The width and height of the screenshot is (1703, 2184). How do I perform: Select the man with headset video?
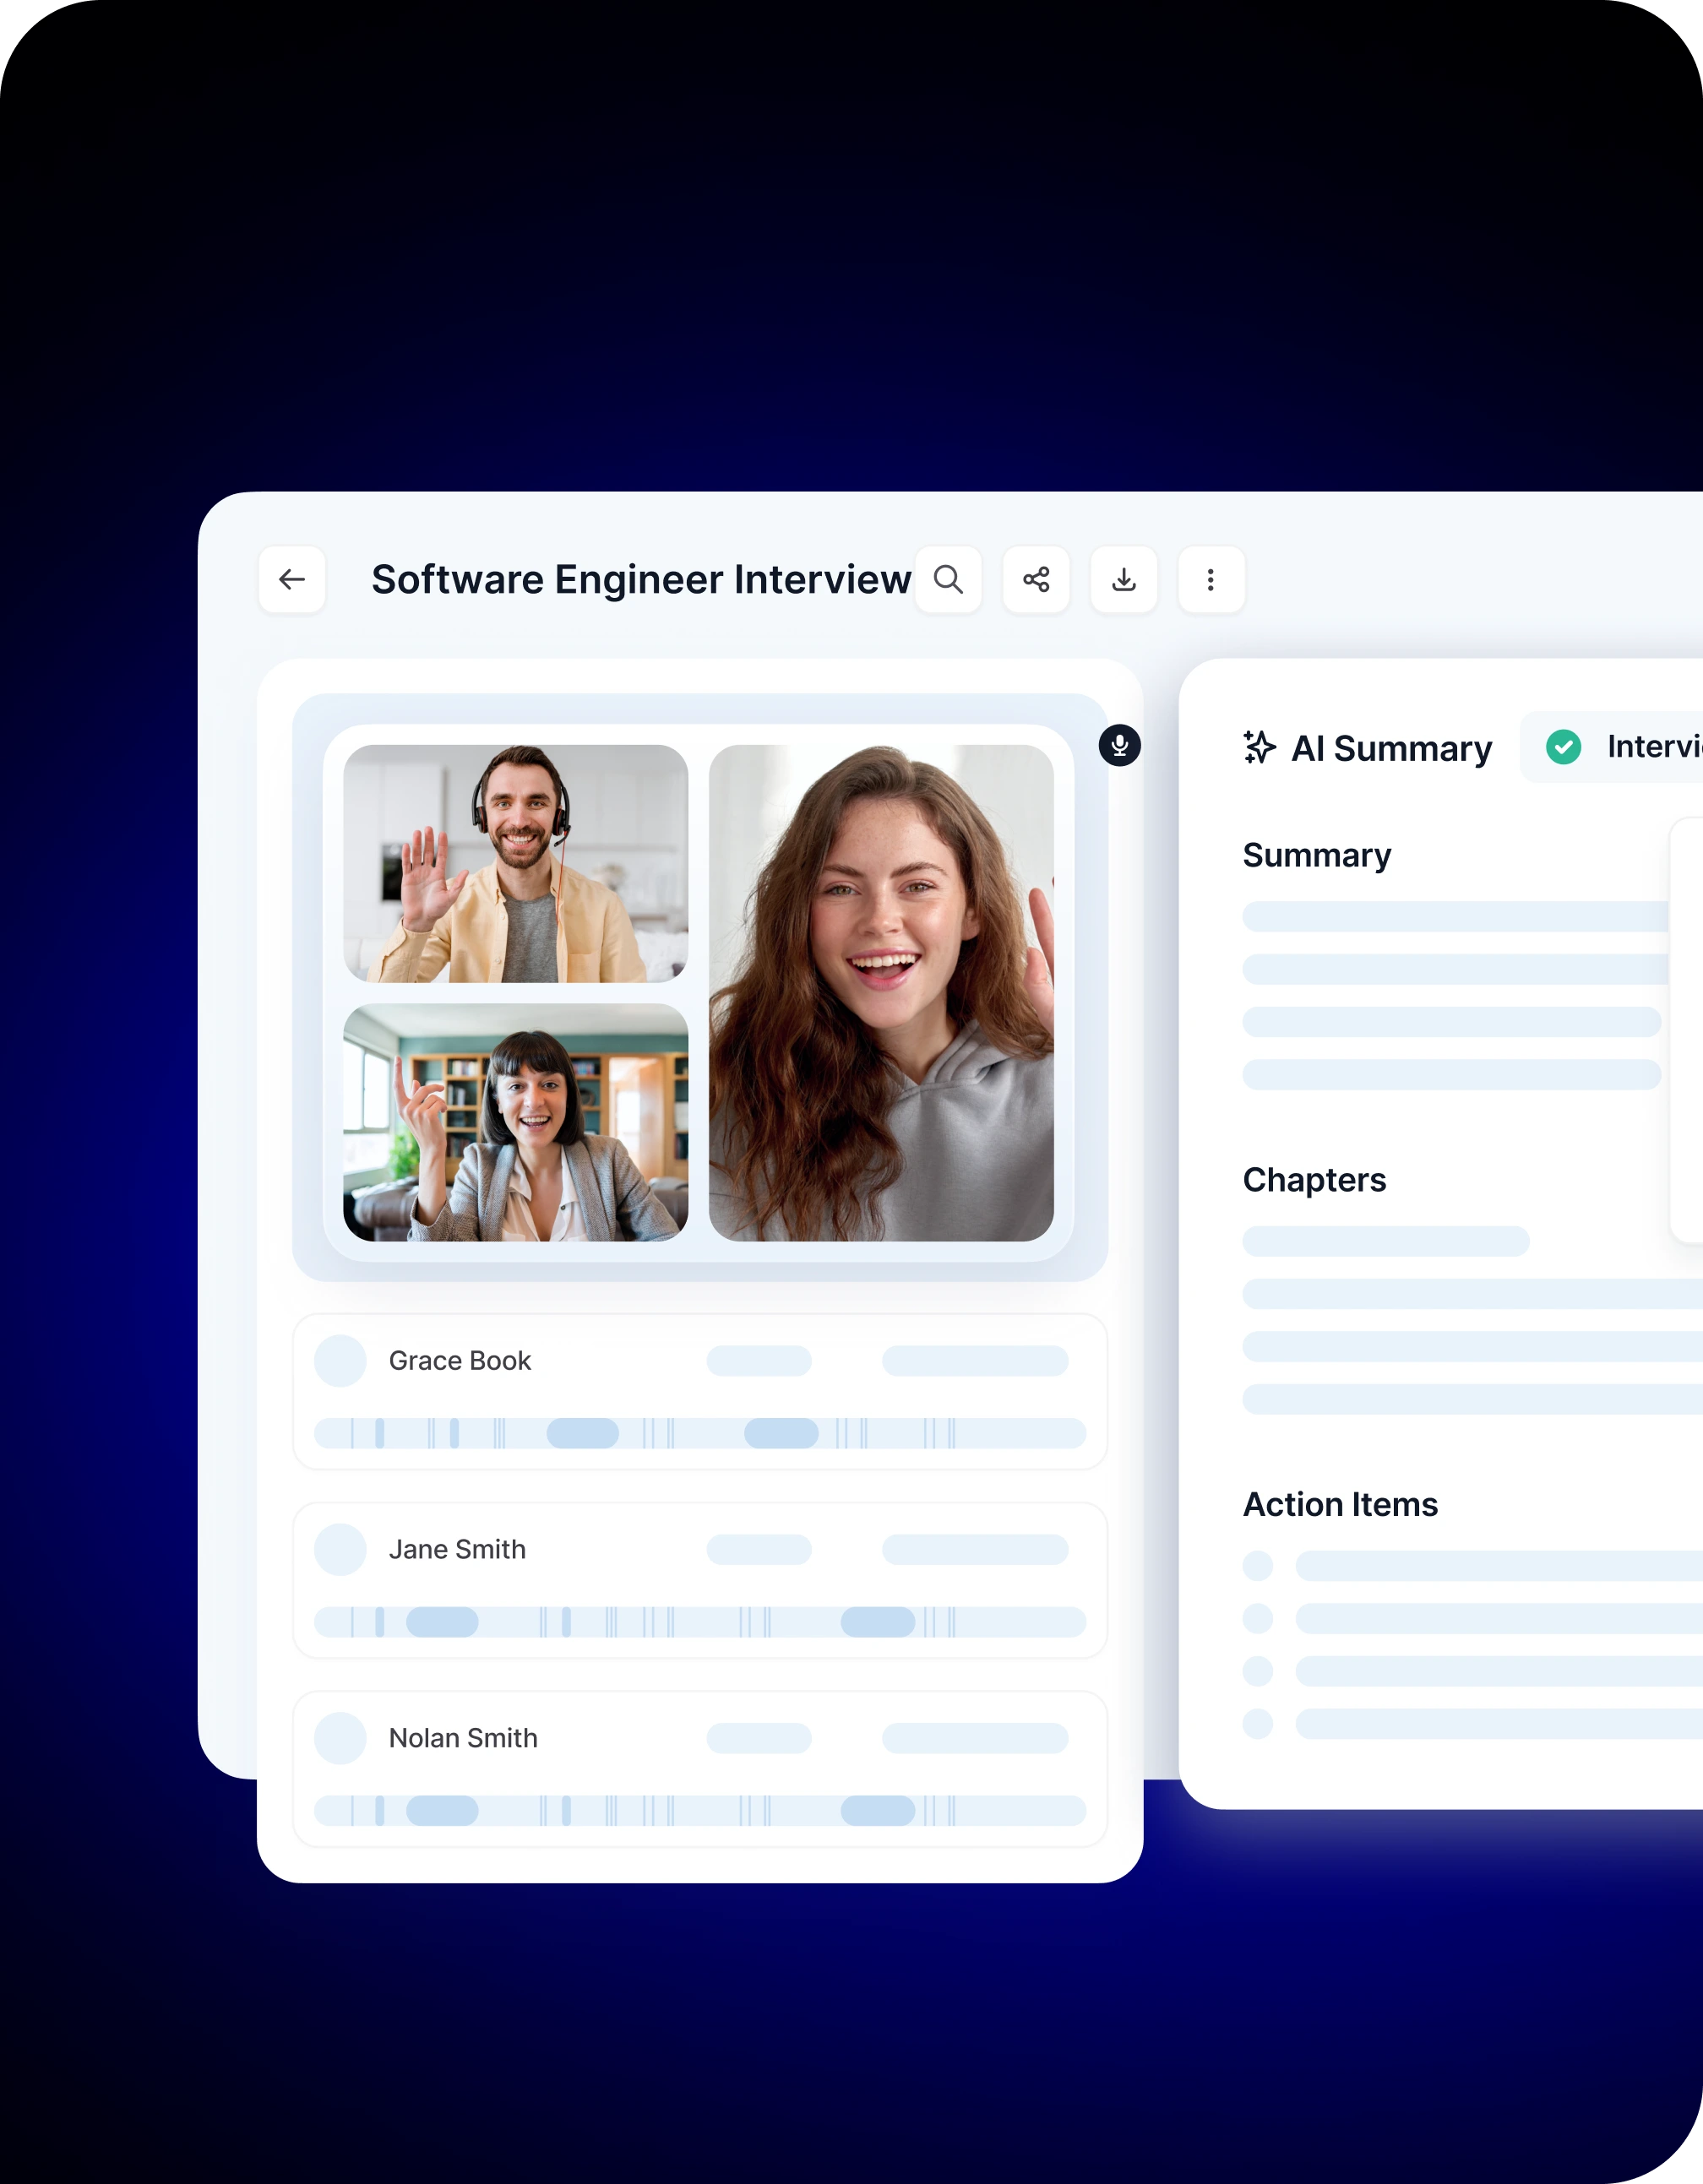point(515,863)
